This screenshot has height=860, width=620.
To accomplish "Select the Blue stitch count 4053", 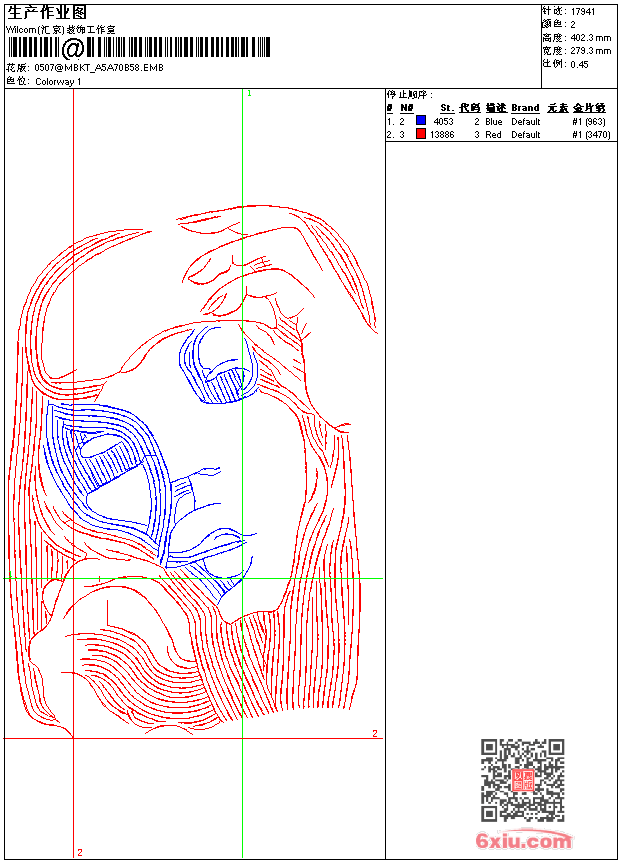I will point(443,121).
